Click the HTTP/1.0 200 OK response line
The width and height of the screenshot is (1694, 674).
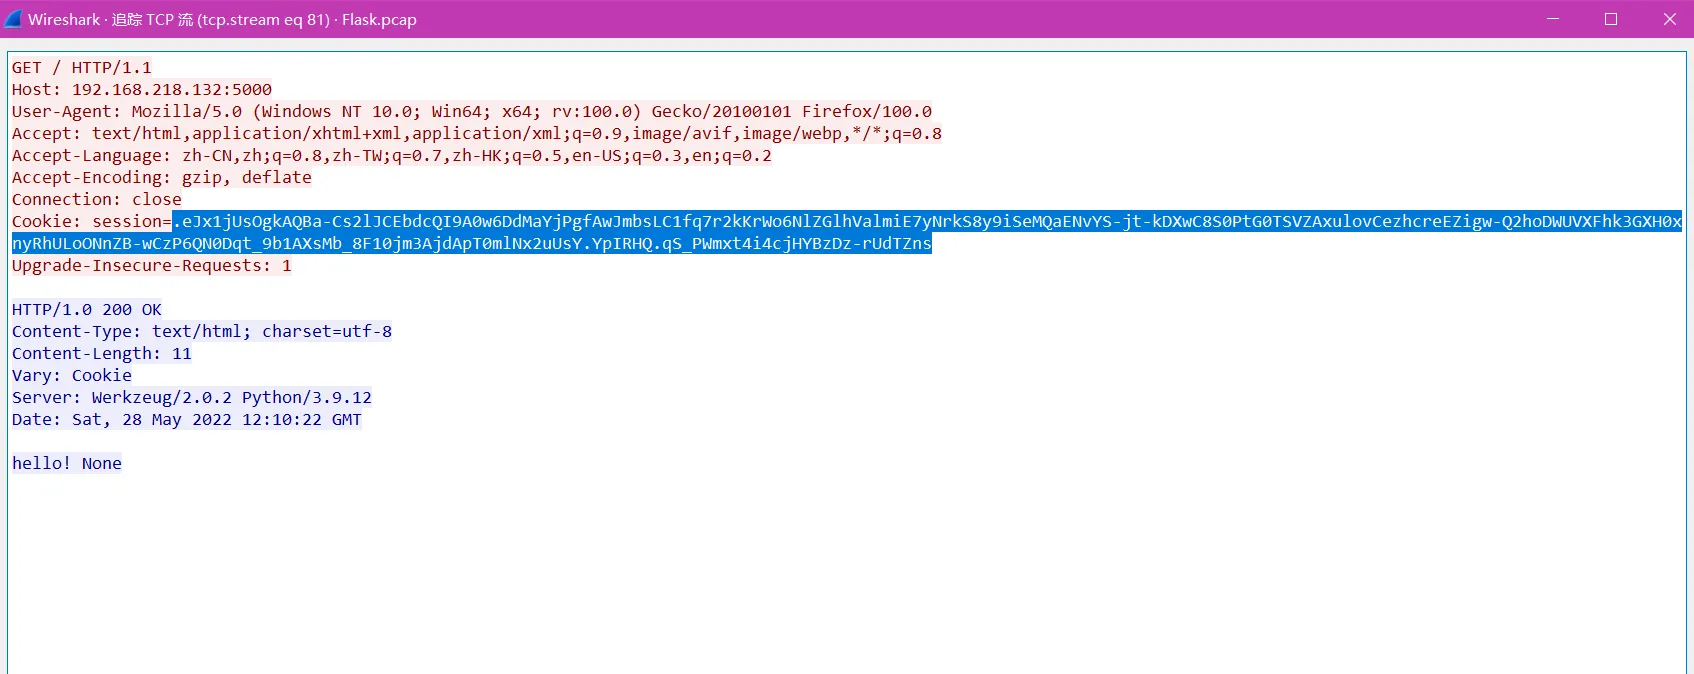click(x=87, y=310)
